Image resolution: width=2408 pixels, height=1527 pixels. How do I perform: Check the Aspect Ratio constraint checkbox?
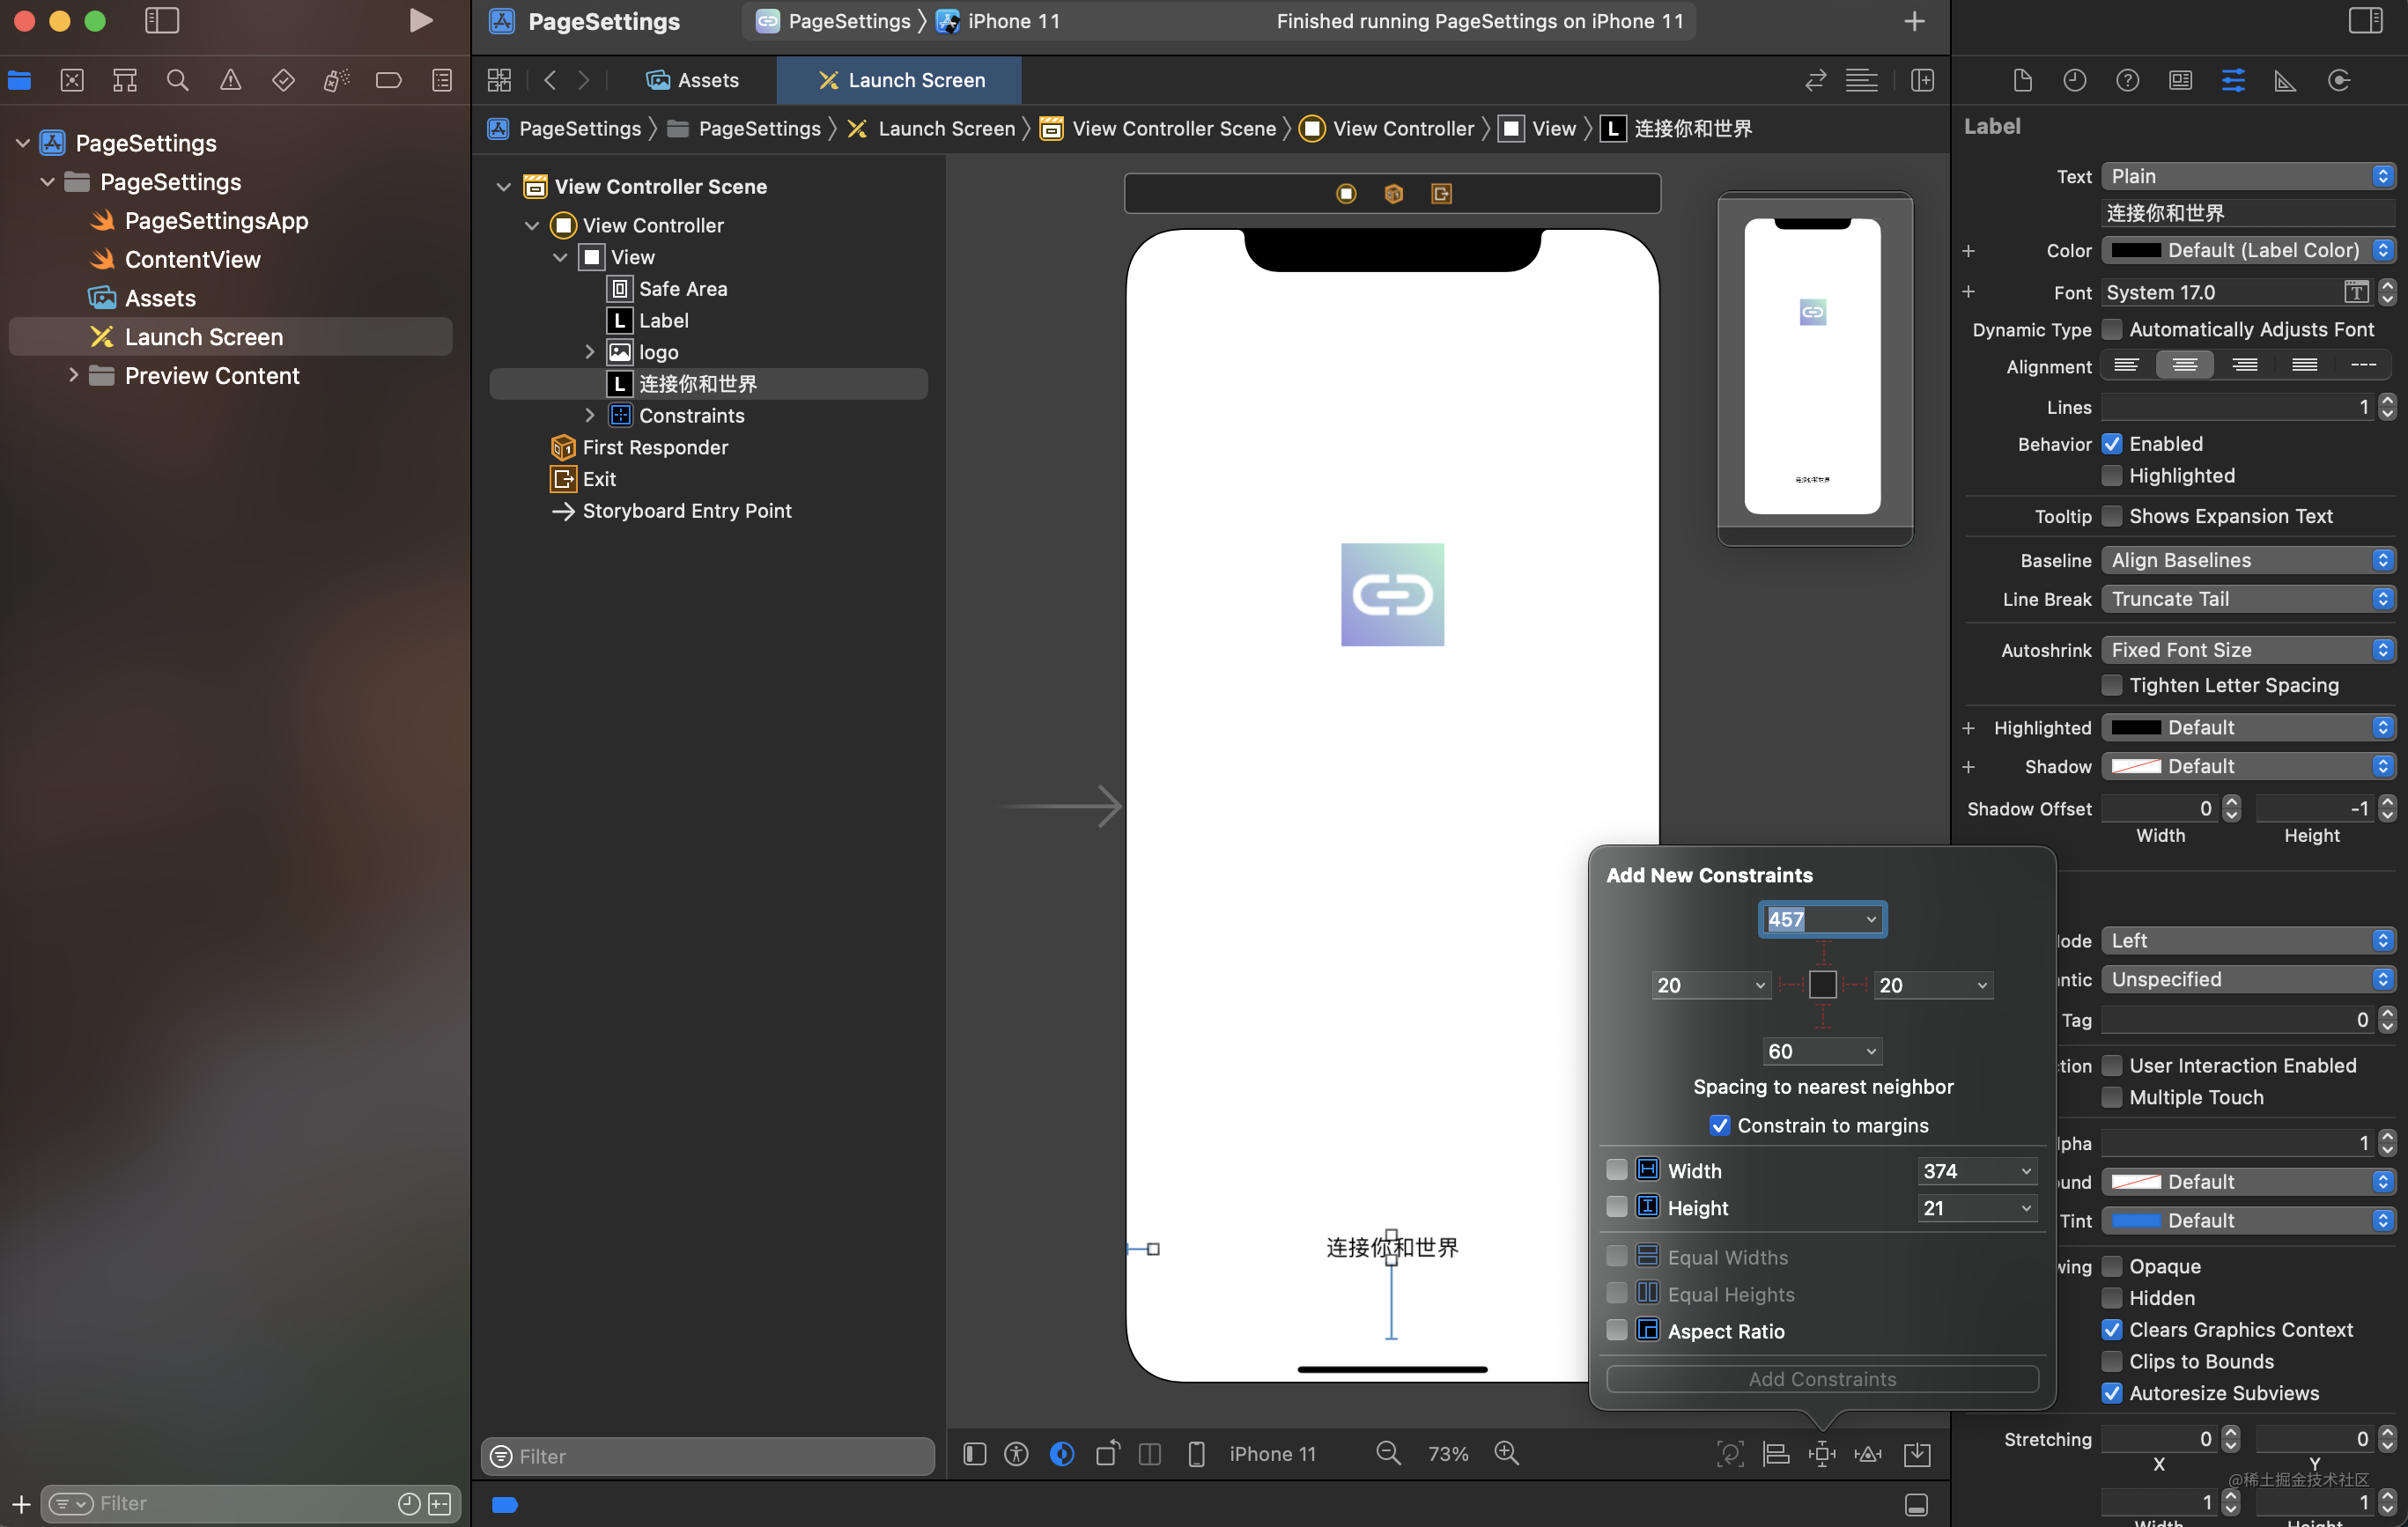(1616, 1330)
